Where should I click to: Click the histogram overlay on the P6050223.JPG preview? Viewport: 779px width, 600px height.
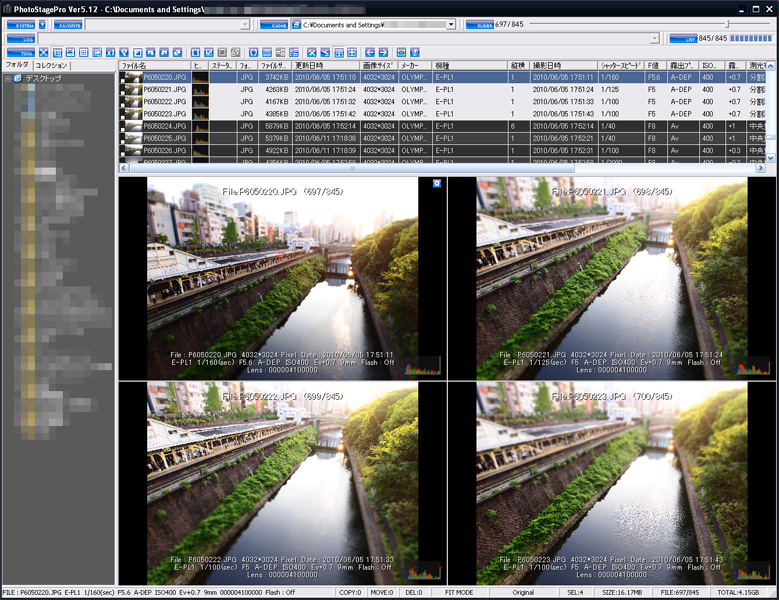[x=754, y=571]
